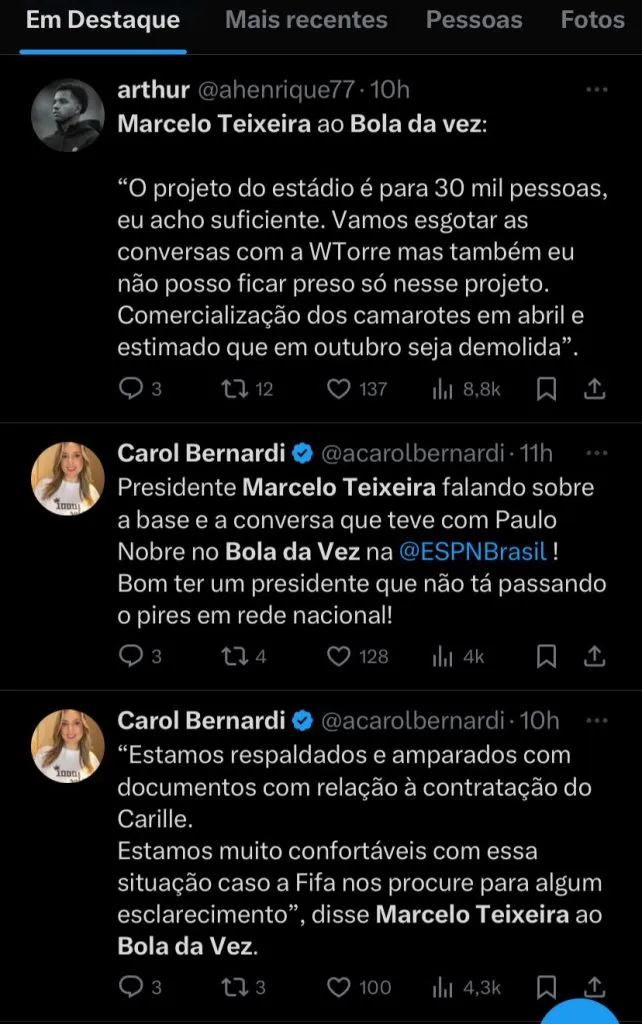Switch to the Mais recentes tab
The width and height of the screenshot is (642, 1024).
coord(306,20)
